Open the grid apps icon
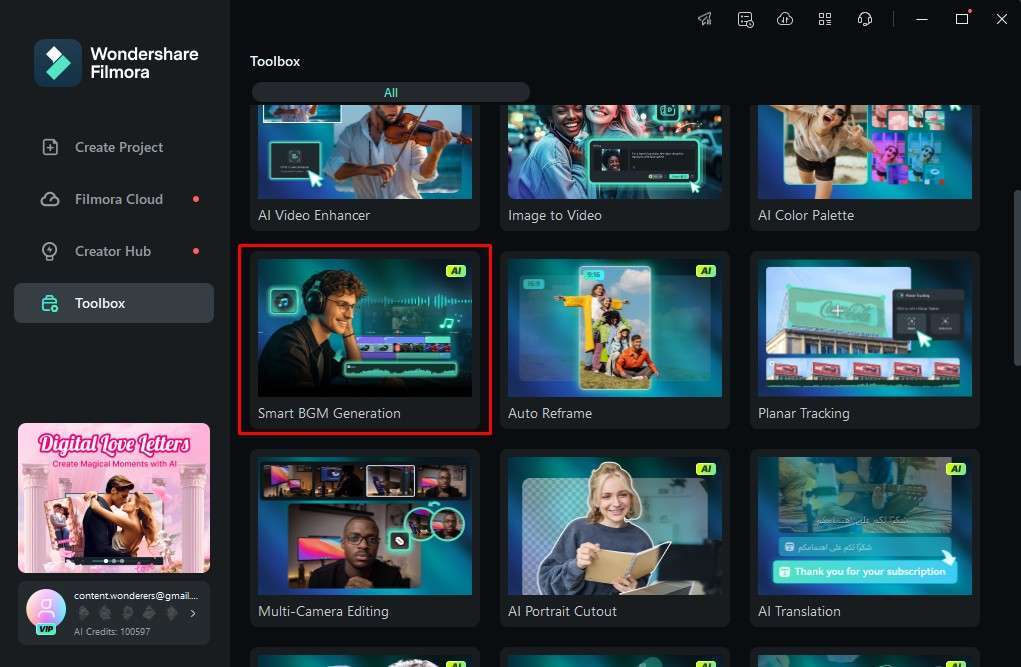The height and width of the screenshot is (667, 1021). (825, 19)
